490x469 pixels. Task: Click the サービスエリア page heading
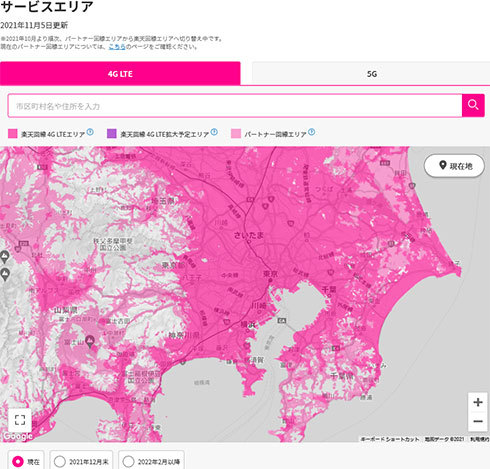coord(47,6)
